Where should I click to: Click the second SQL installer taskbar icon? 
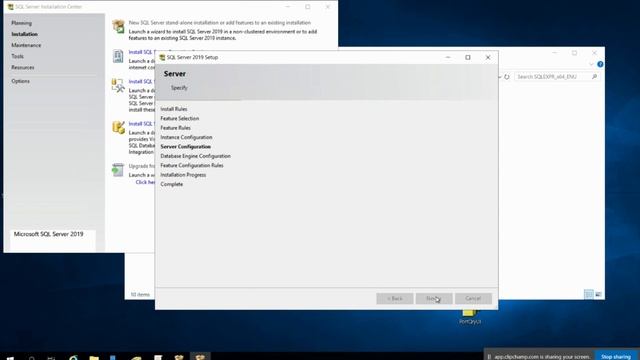click(179, 357)
